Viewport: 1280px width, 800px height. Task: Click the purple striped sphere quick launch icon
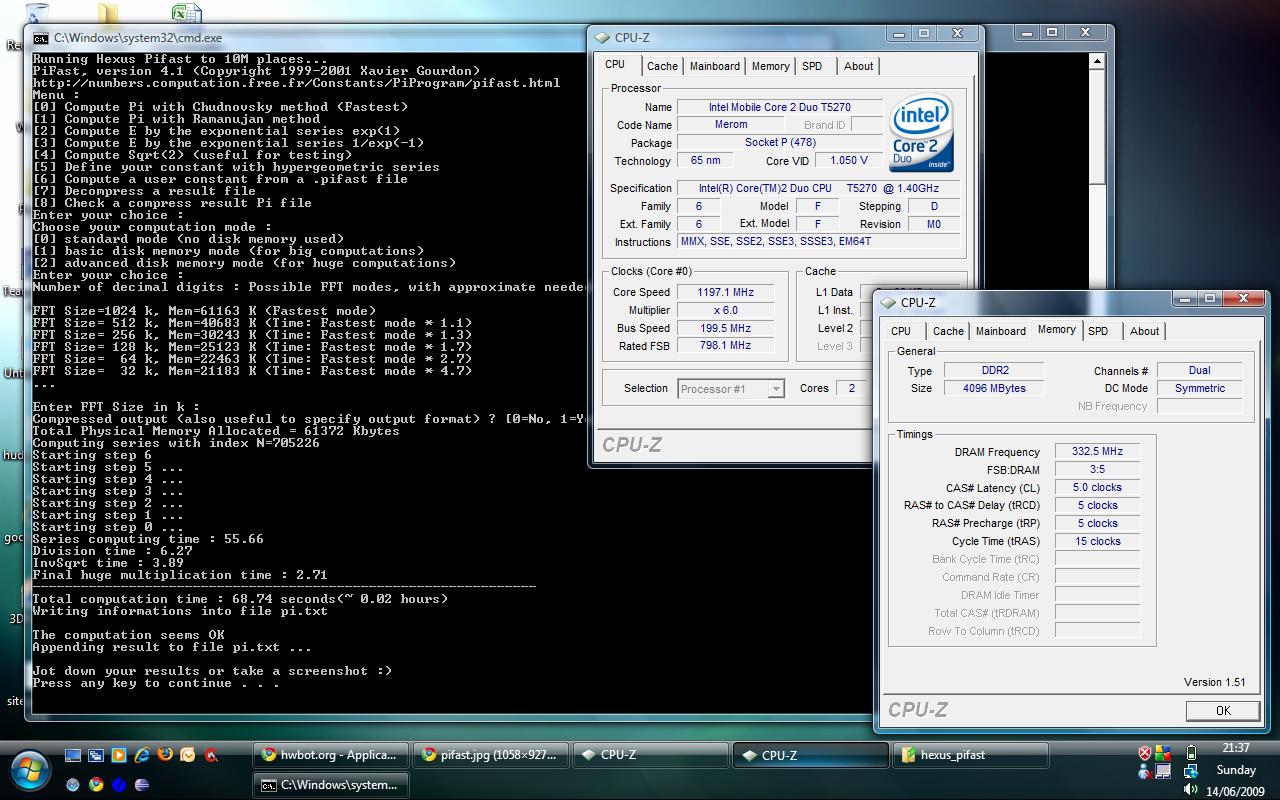pyautogui.click(x=142, y=785)
